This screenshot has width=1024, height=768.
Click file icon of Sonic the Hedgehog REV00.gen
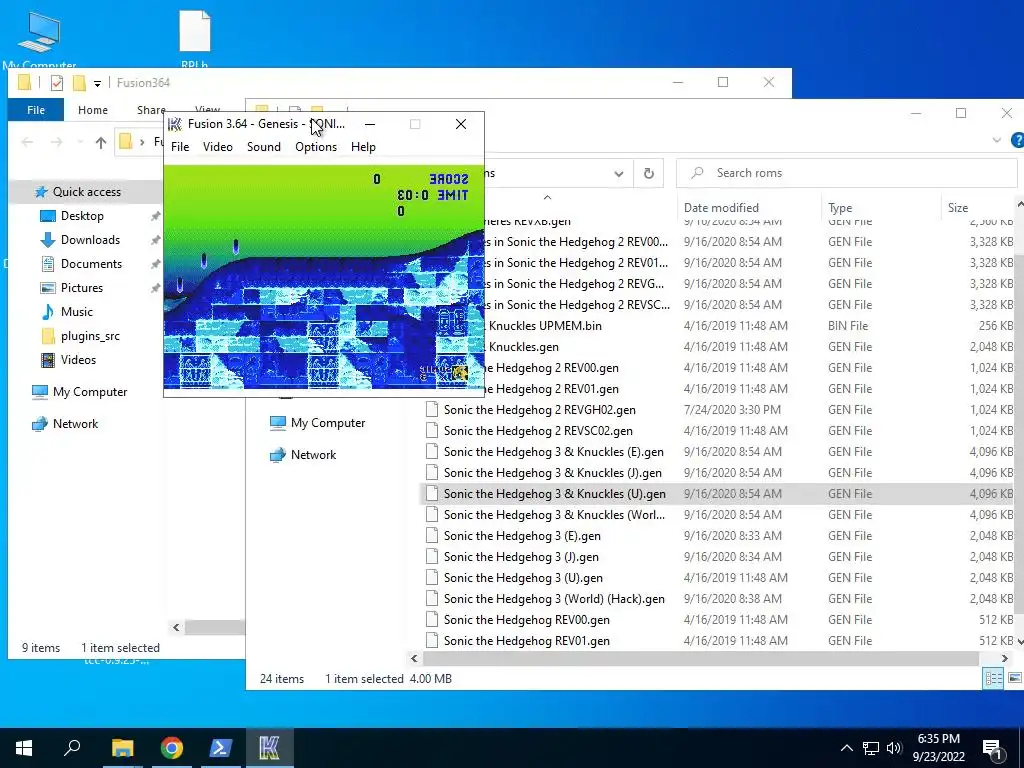click(x=431, y=620)
